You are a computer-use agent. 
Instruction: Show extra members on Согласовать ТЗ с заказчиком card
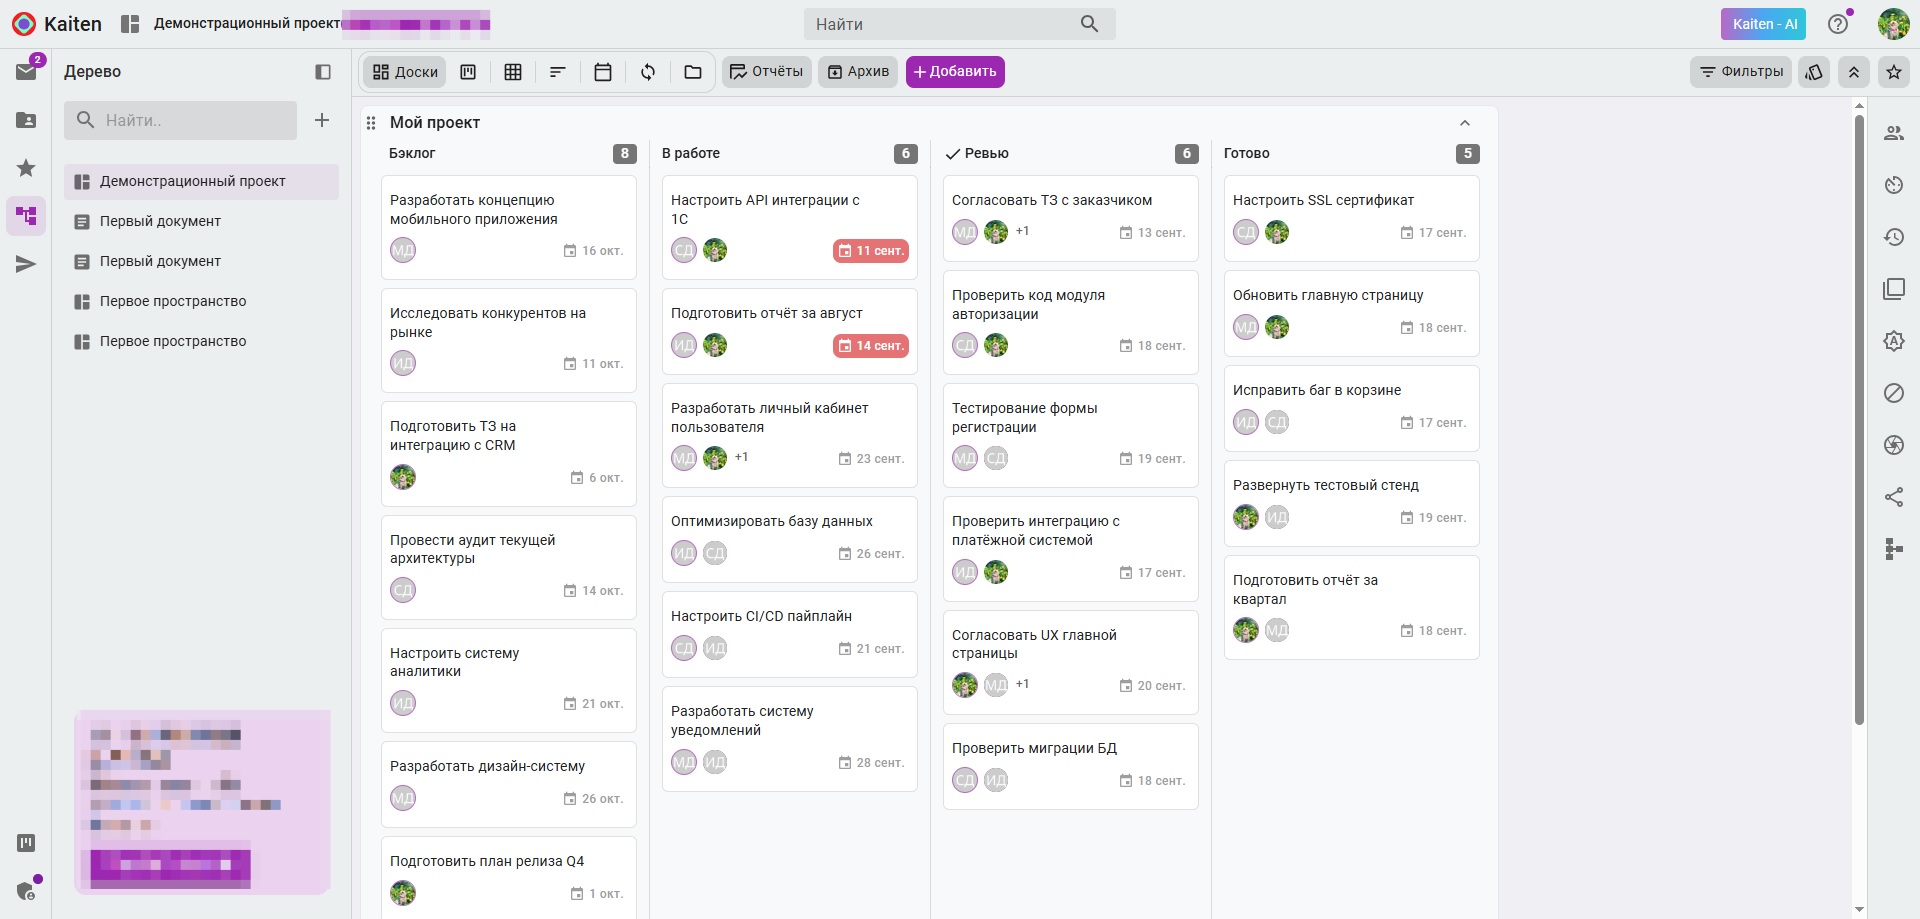[1023, 231]
